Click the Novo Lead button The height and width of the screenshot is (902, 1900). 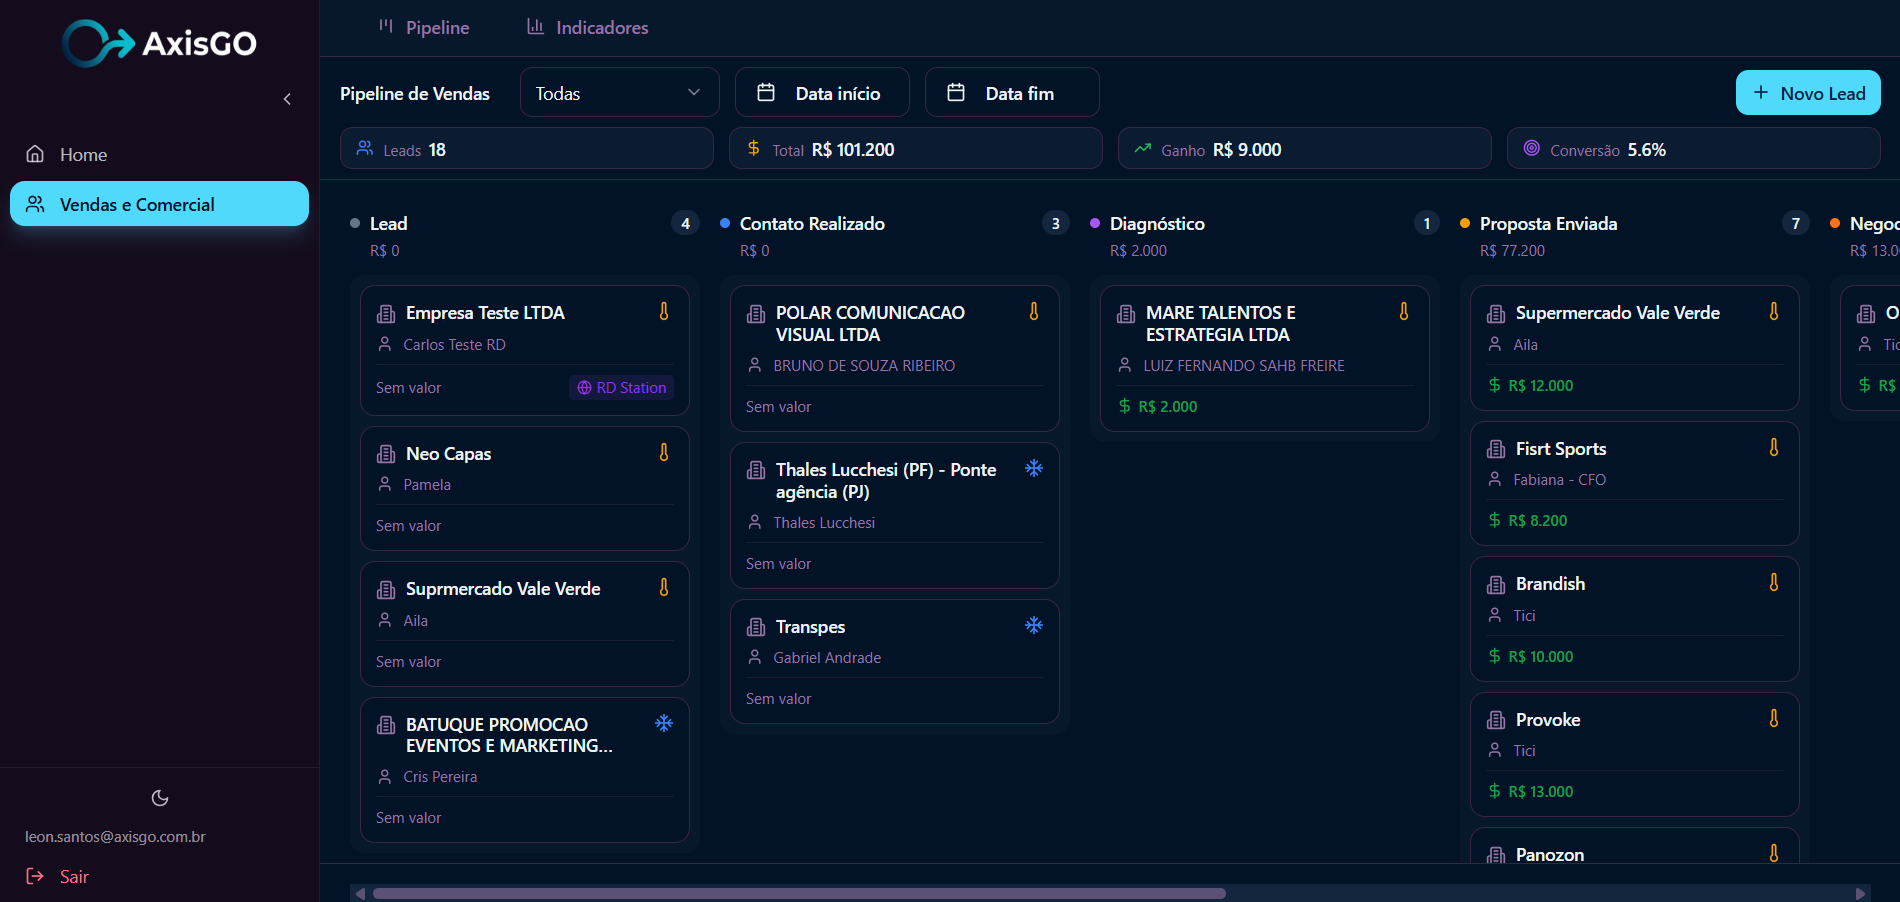point(1808,93)
